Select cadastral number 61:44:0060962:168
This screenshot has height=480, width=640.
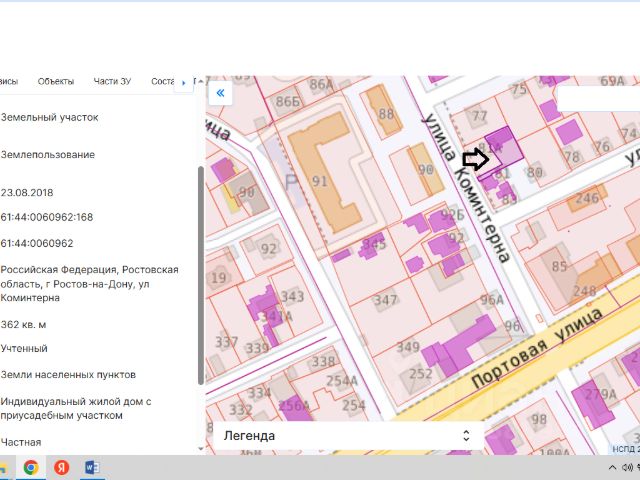click(47, 217)
